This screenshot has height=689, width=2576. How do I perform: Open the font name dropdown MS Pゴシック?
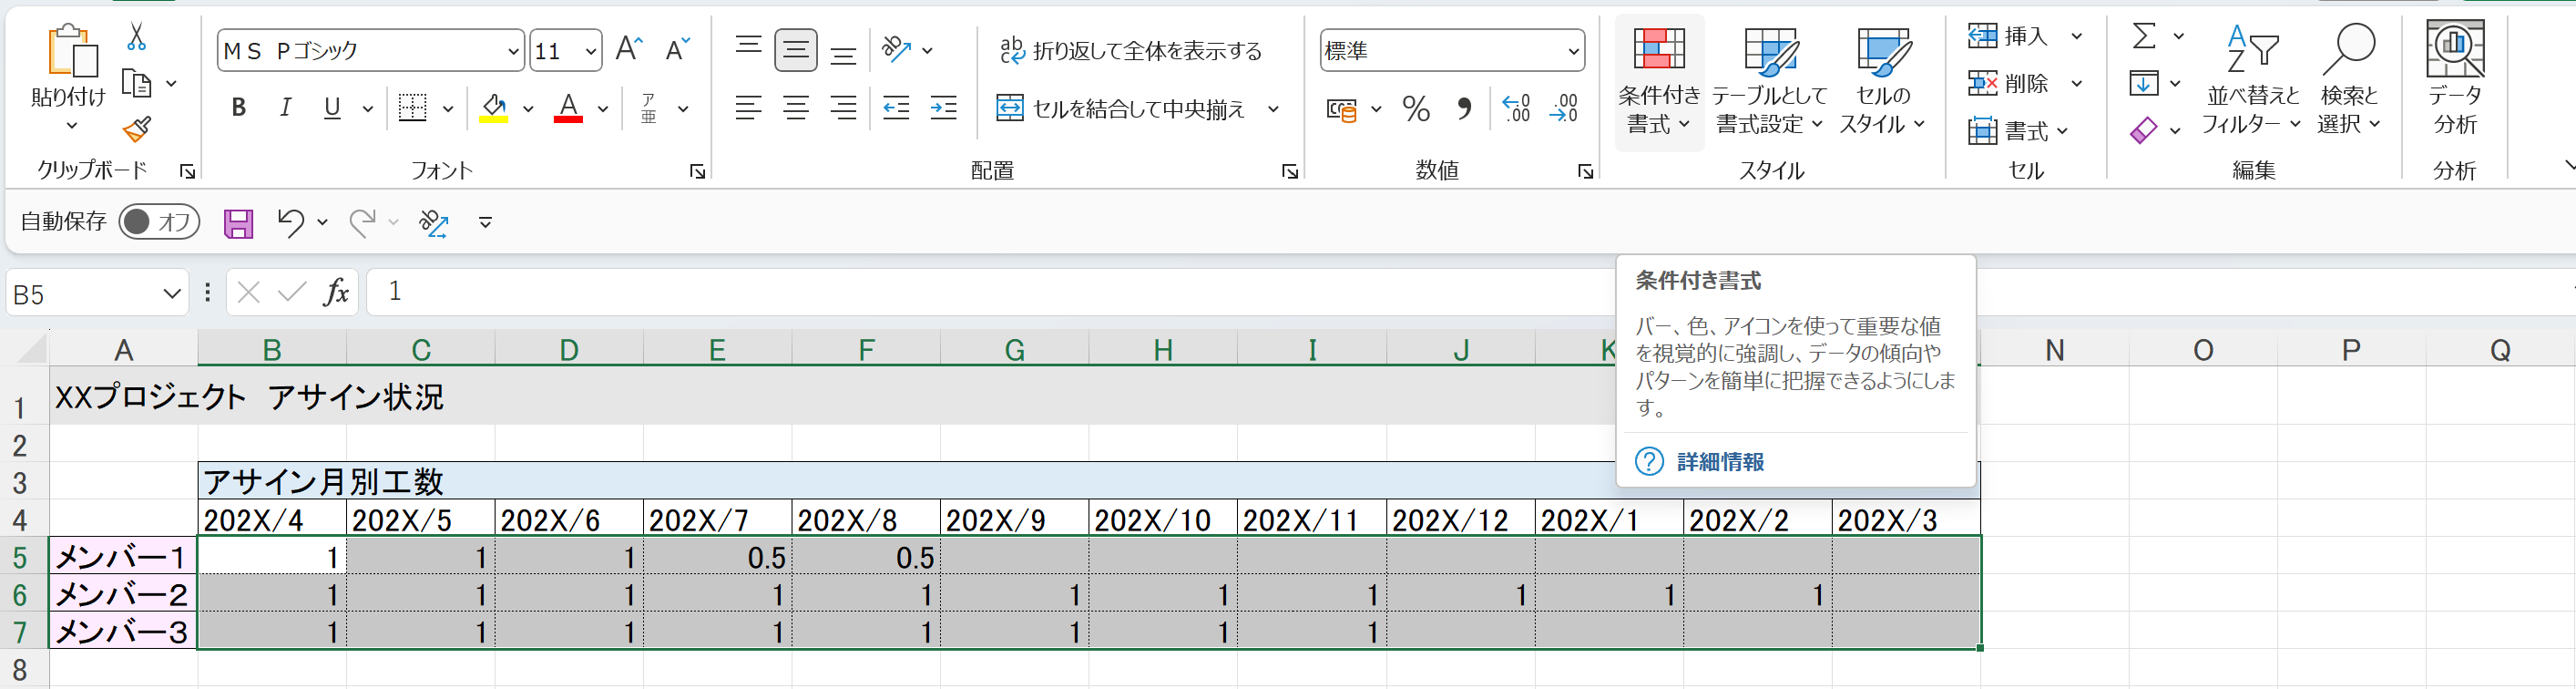[512, 51]
